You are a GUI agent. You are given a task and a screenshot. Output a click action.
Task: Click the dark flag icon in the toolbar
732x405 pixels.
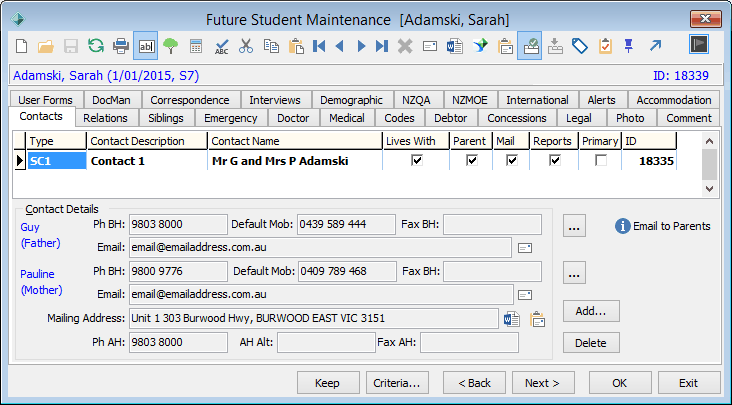699,44
